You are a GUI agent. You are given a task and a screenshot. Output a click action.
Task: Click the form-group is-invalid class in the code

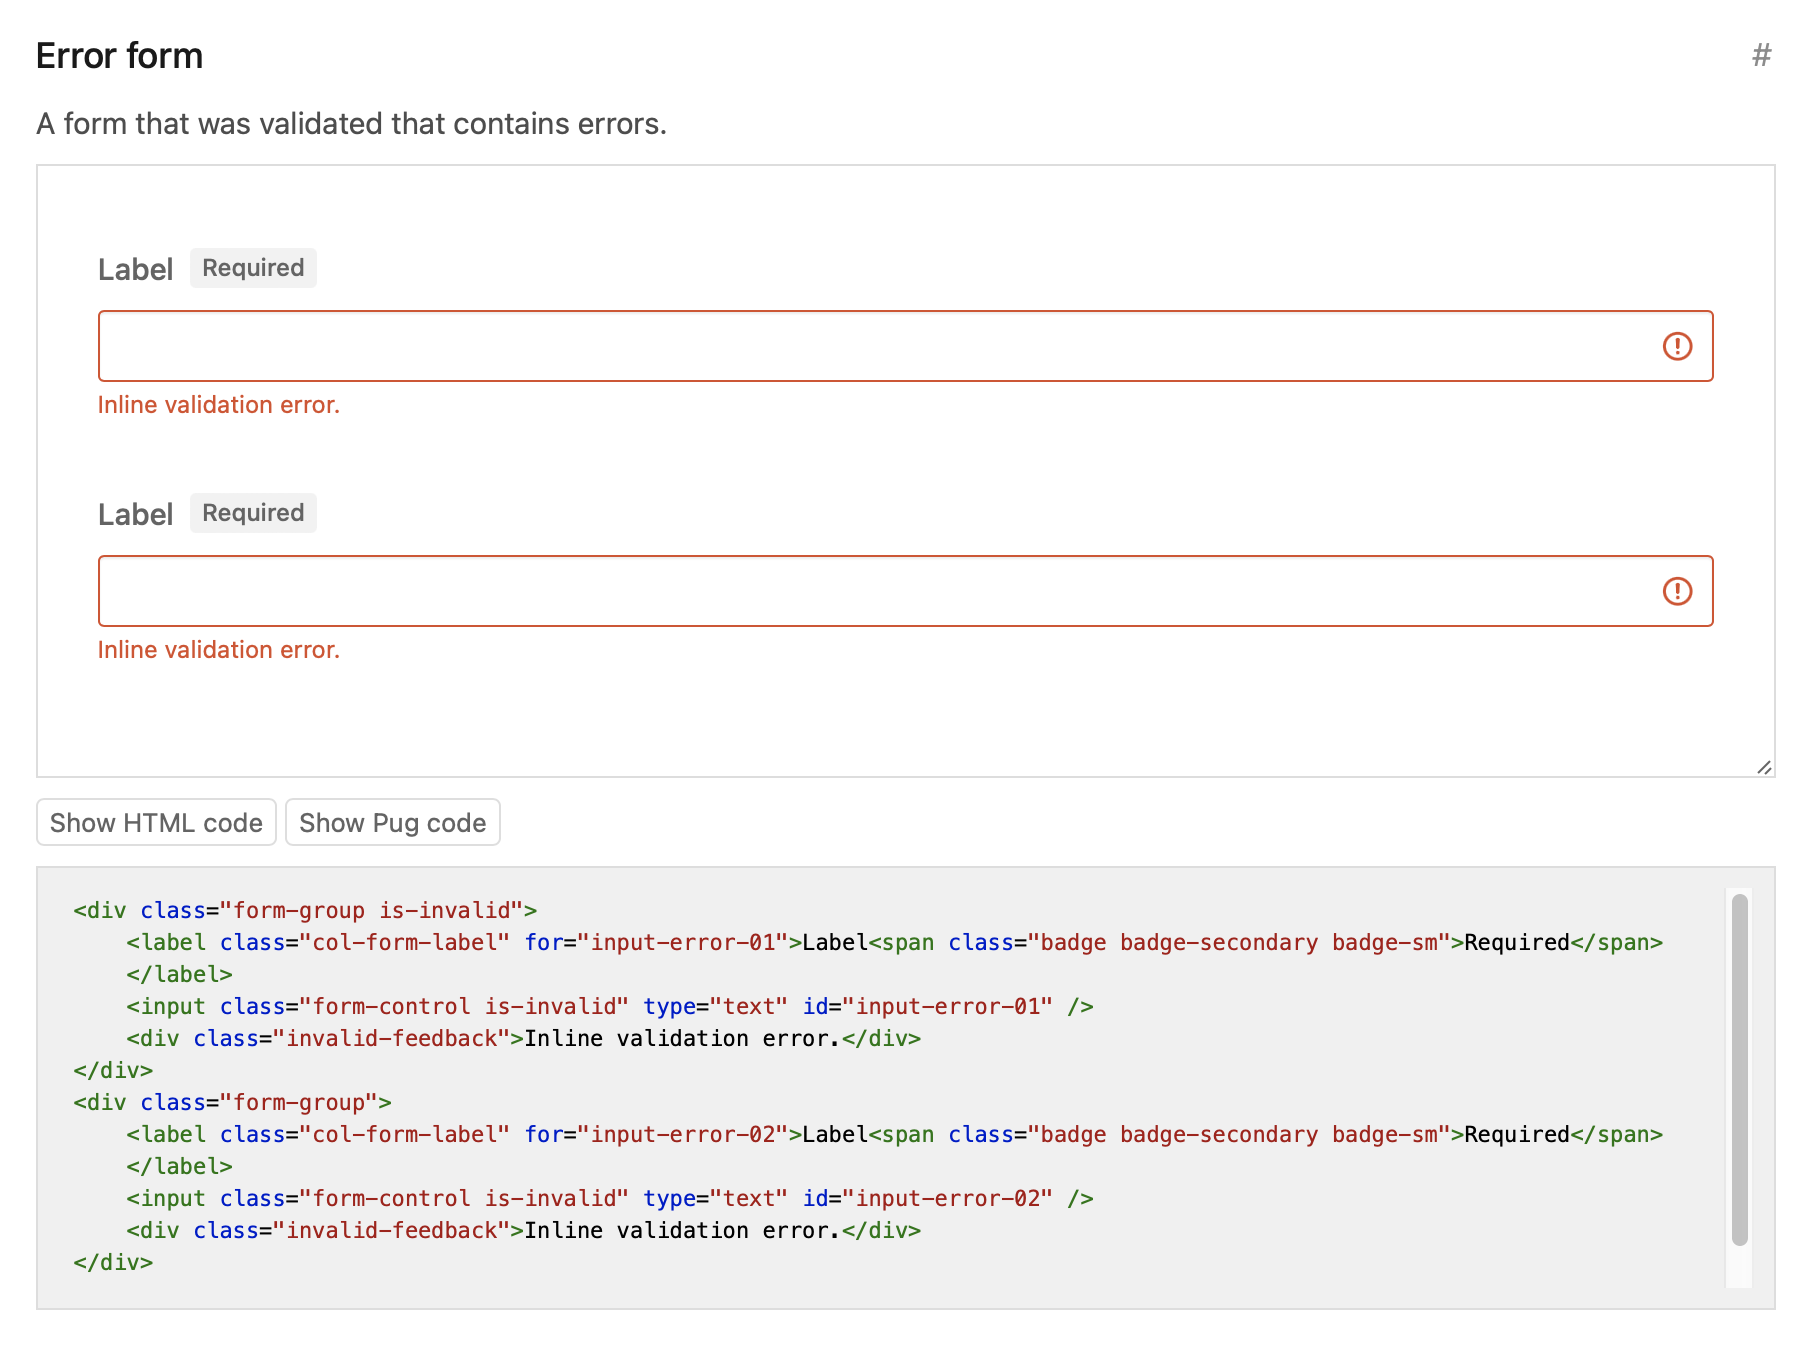370,910
